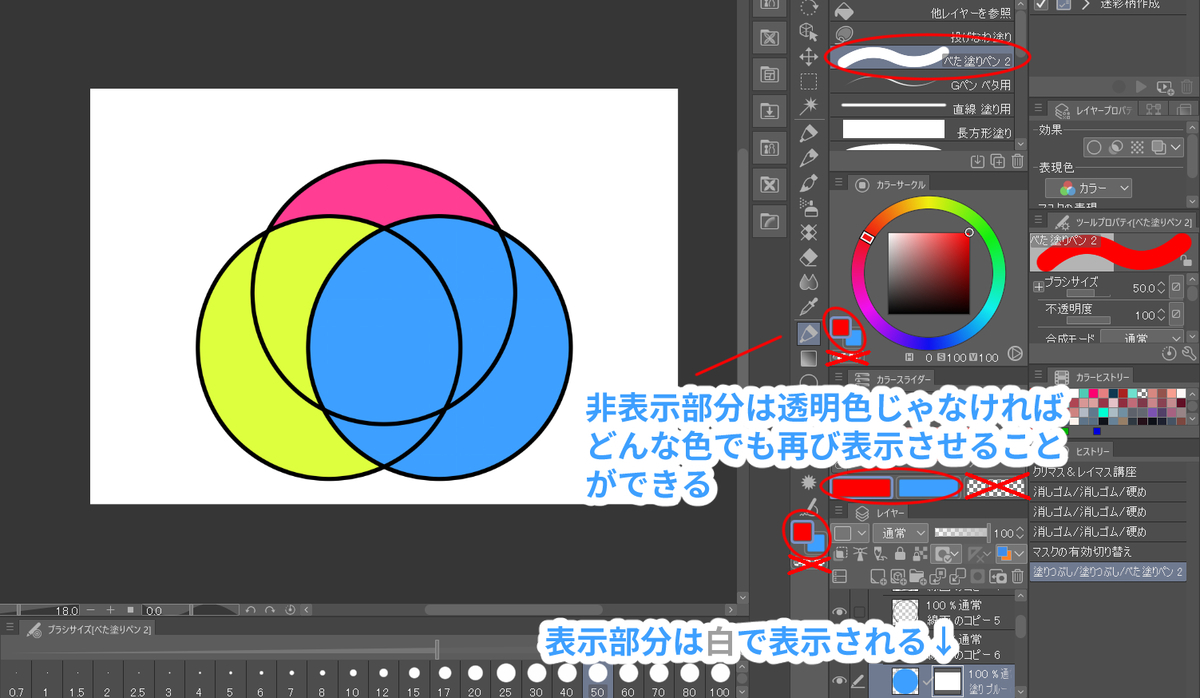
Task: Click Rotate left icon in navigator
Action: coord(251,609)
